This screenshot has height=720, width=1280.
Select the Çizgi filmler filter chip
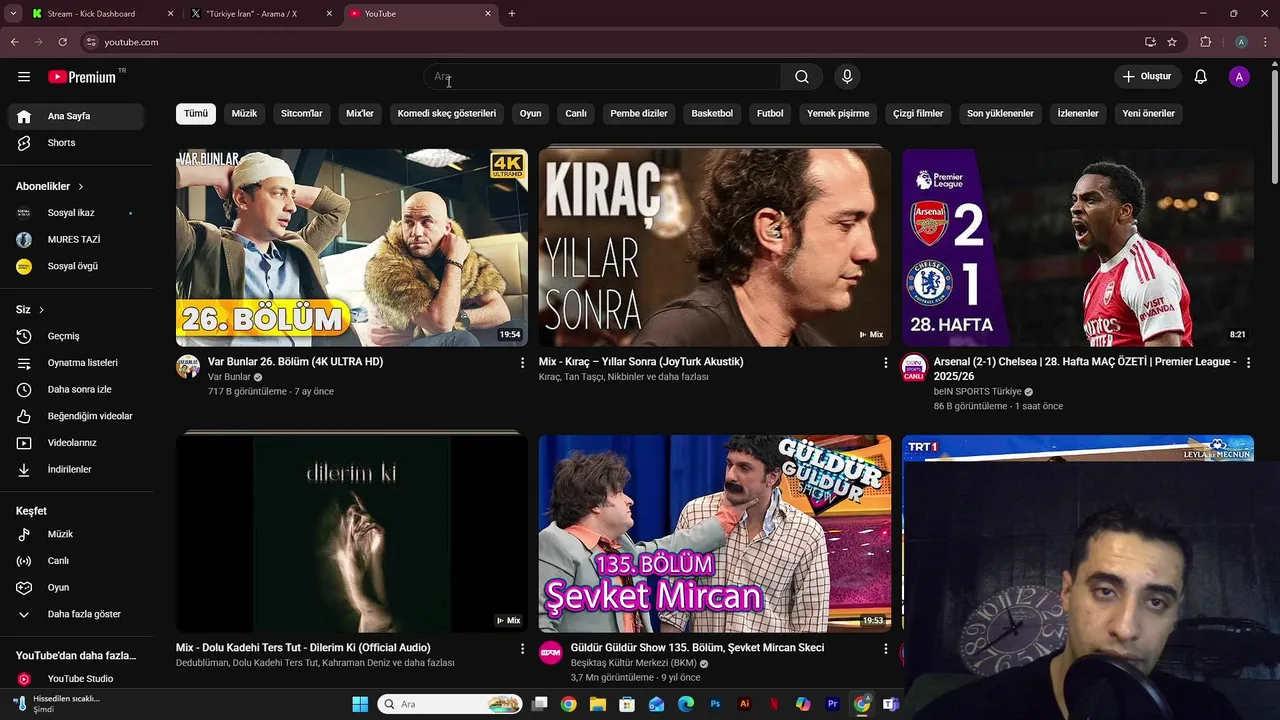[918, 113]
